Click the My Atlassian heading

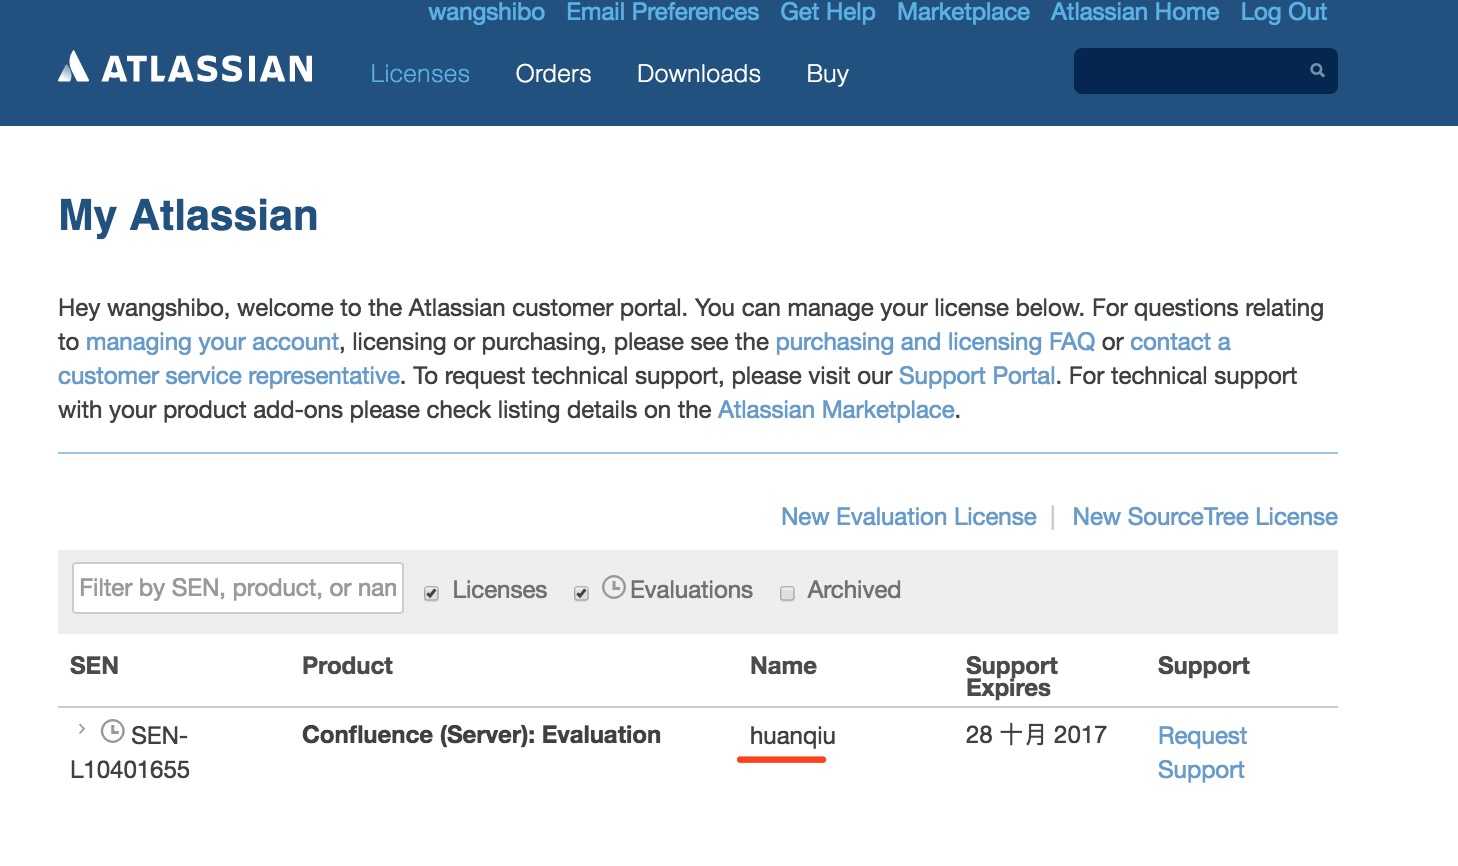coord(188,216)
